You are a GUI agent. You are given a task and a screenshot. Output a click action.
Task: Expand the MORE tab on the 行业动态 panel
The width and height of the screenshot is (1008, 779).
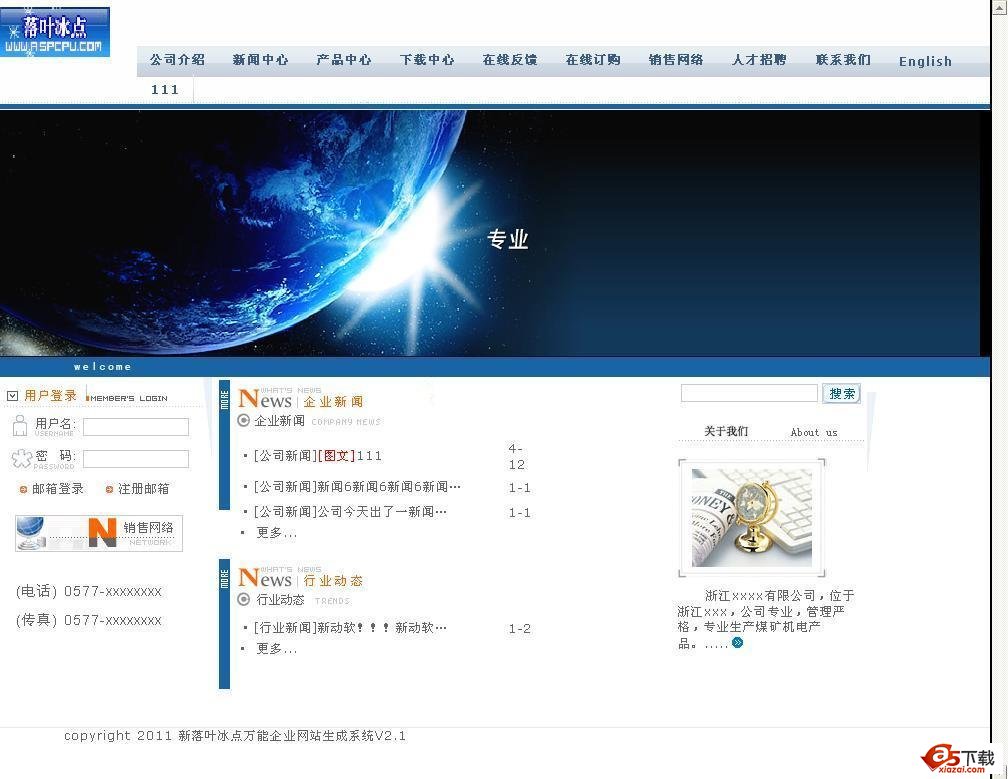(x=225, y=580)
